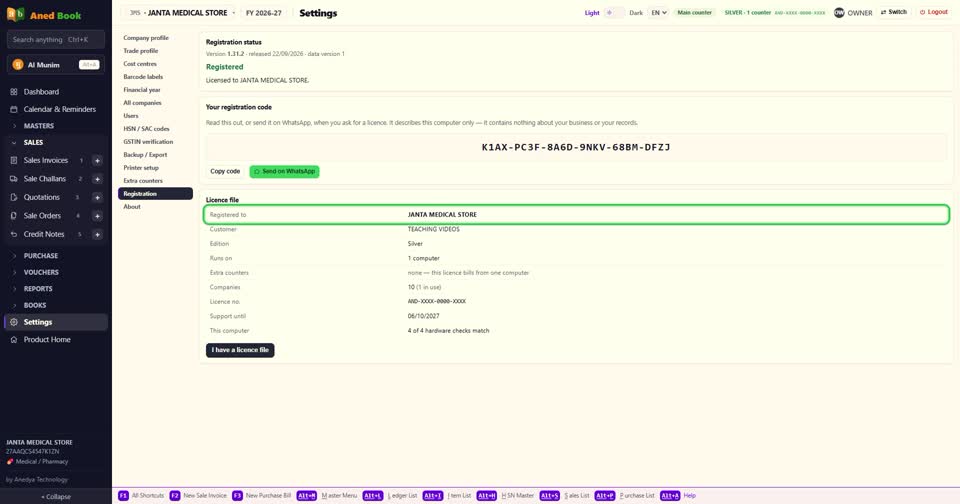Click the Quotations file icon
Image resolution: width=960 pixels, height=504 pixels.
point(14,197)
